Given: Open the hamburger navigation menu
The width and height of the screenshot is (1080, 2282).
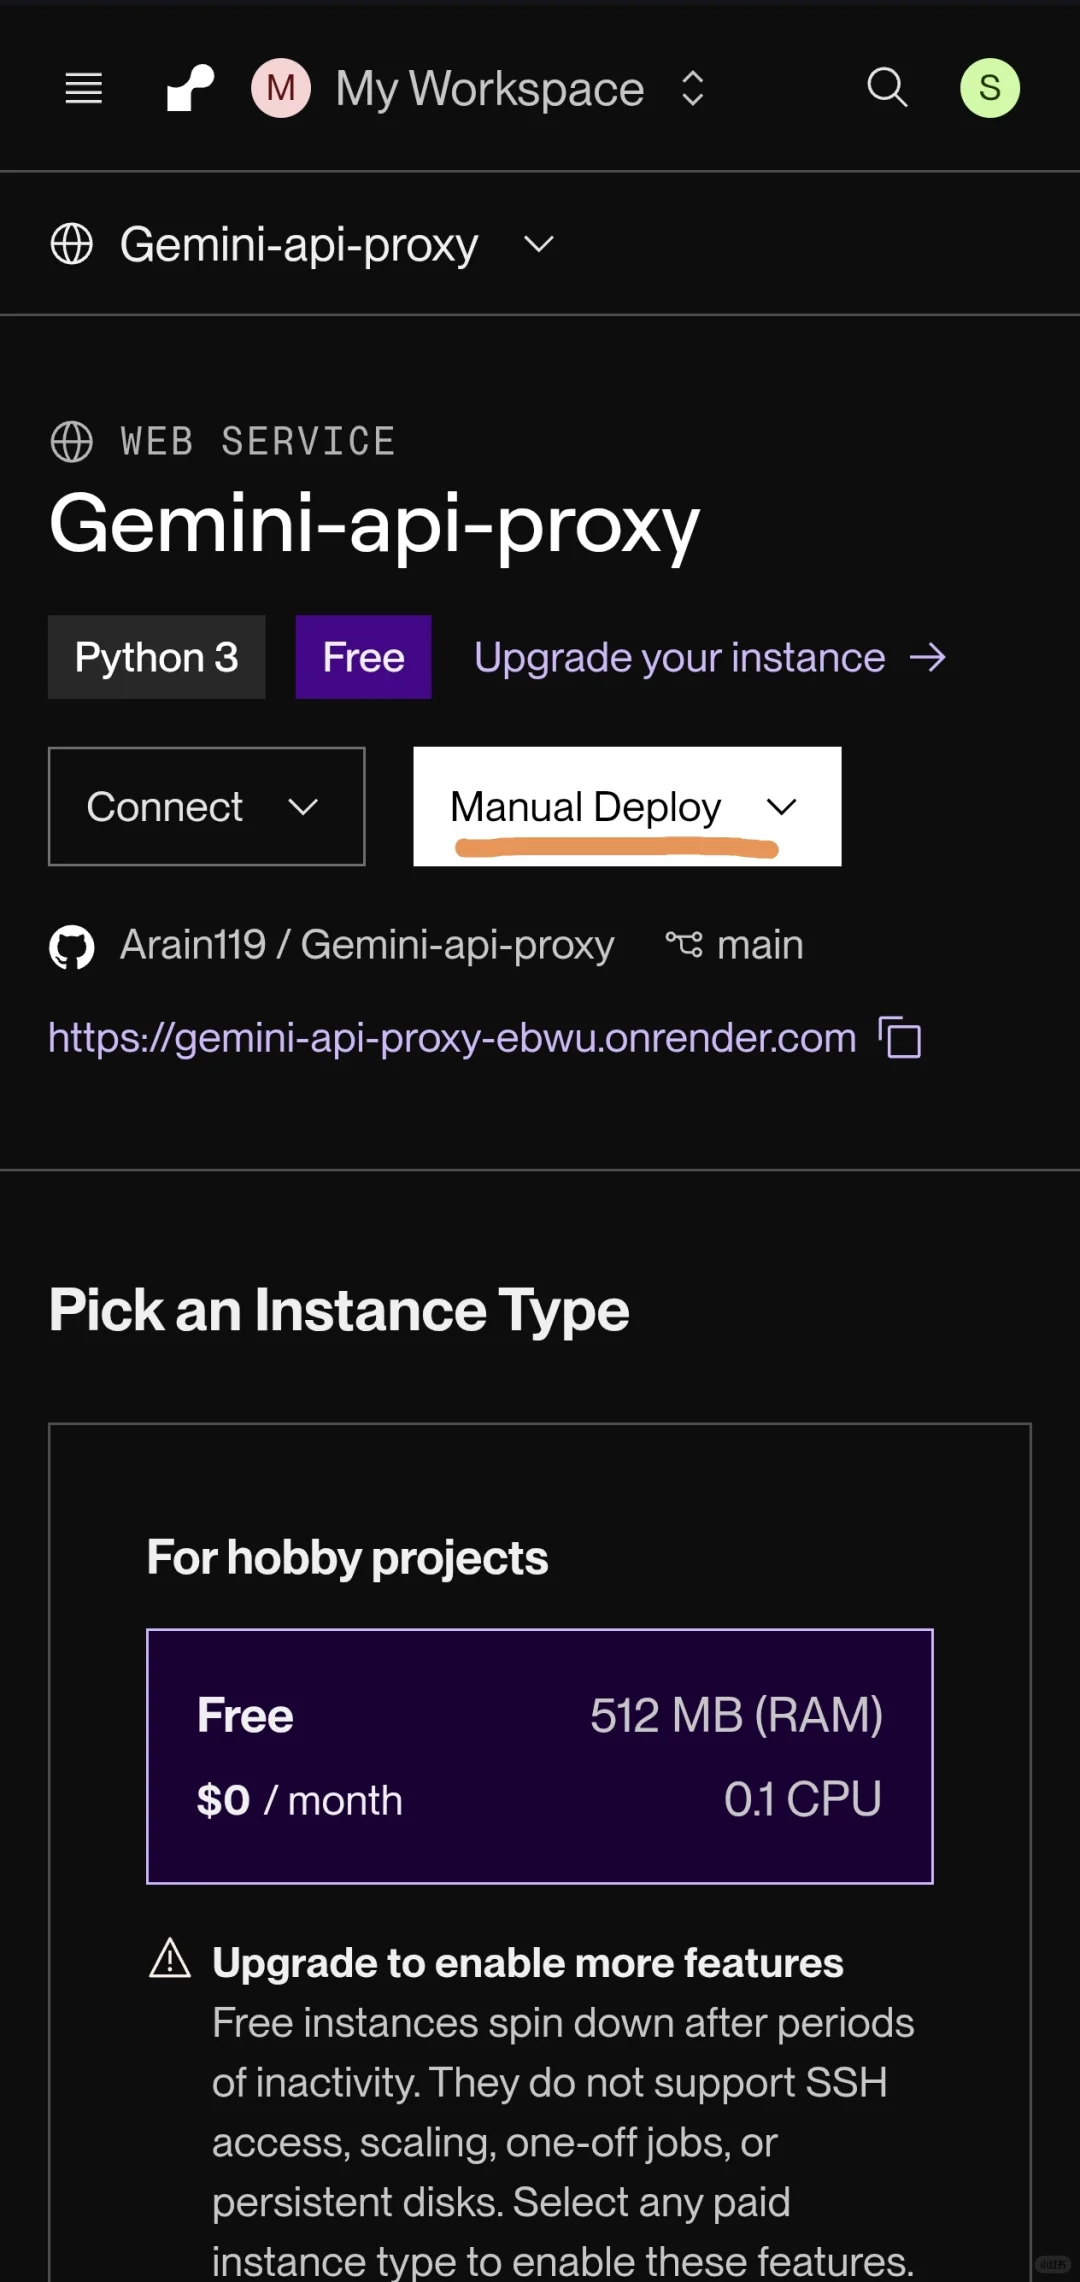Looking at the screenshot, I should tap(84, 89).
